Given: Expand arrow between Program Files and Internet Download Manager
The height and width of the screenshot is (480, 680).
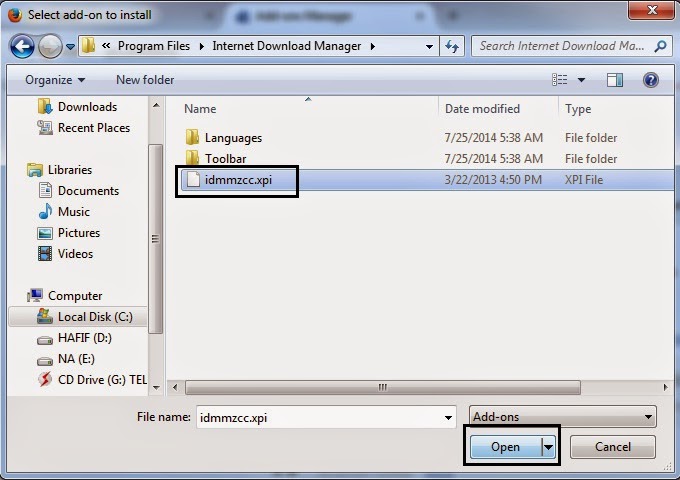Looking at the screenshot, I should point(202,46).
